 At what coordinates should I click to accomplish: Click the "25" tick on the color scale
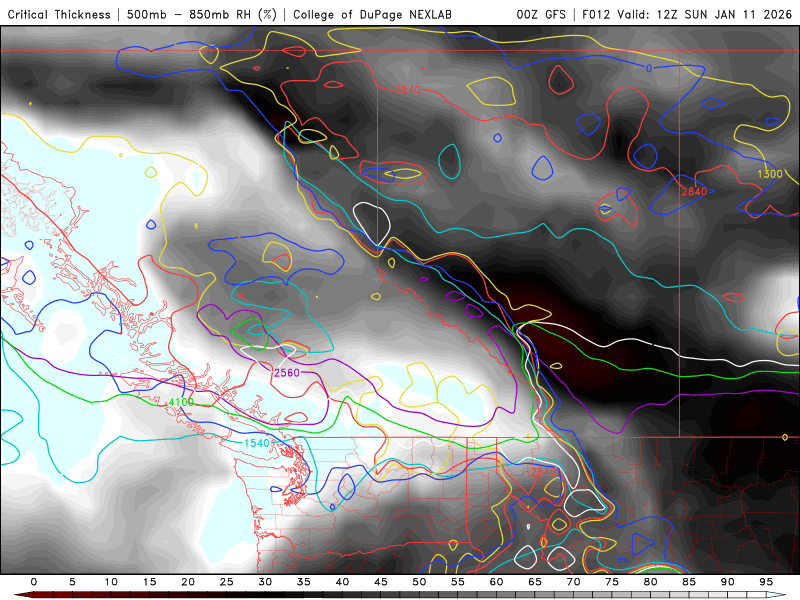pyautogui.click(x=227, y=582)
